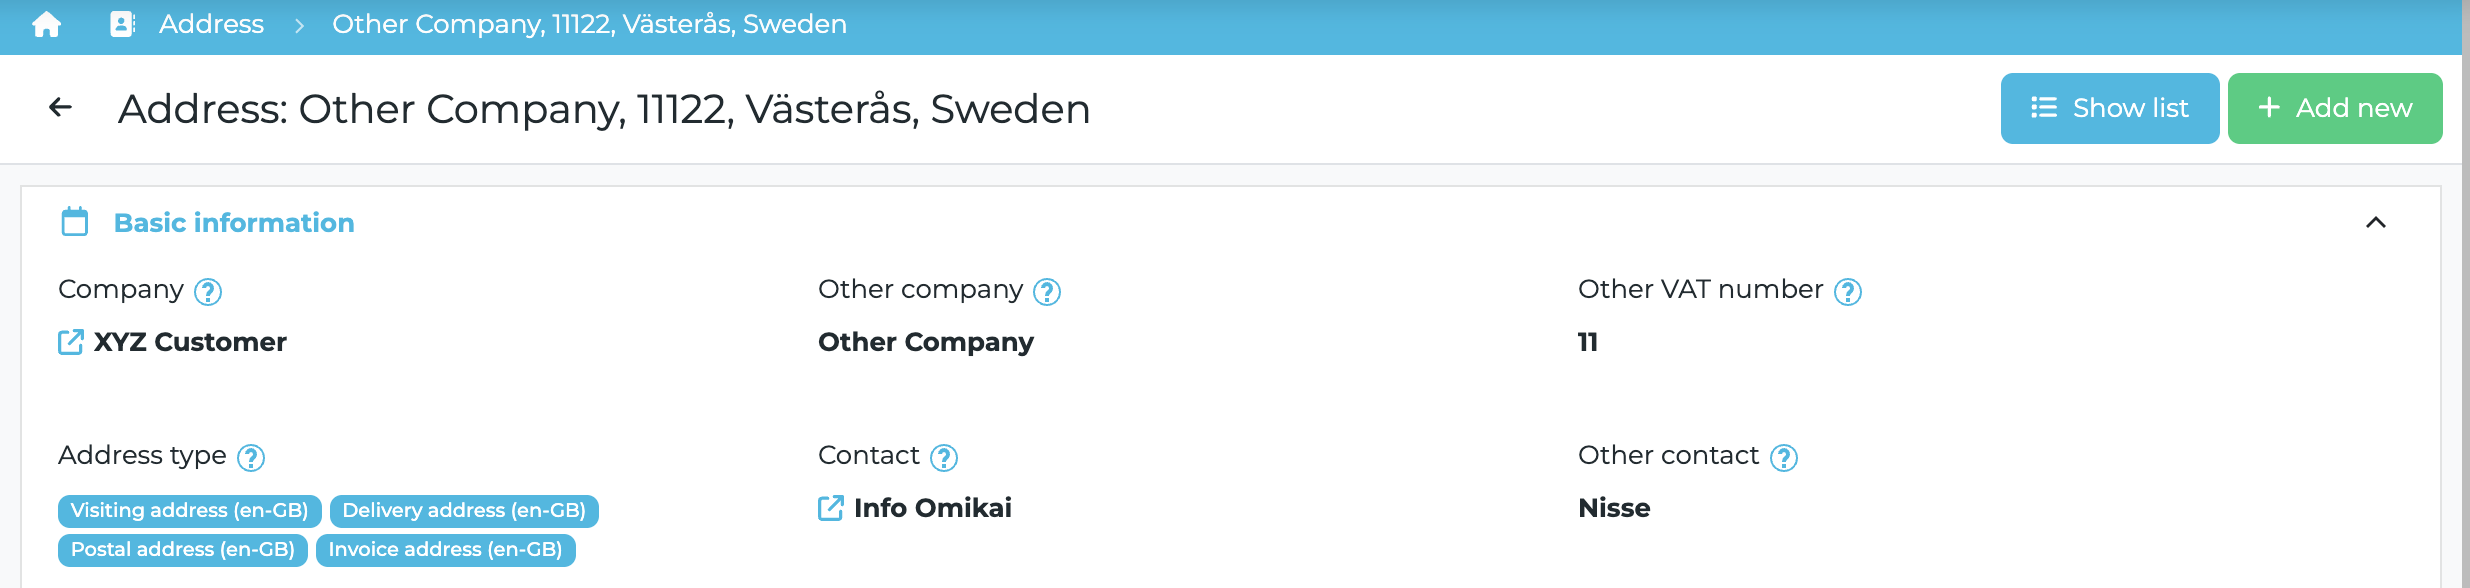Open XYZ Customer external link icon
The width and height of the screenshot is (2470, 588).
71,342
